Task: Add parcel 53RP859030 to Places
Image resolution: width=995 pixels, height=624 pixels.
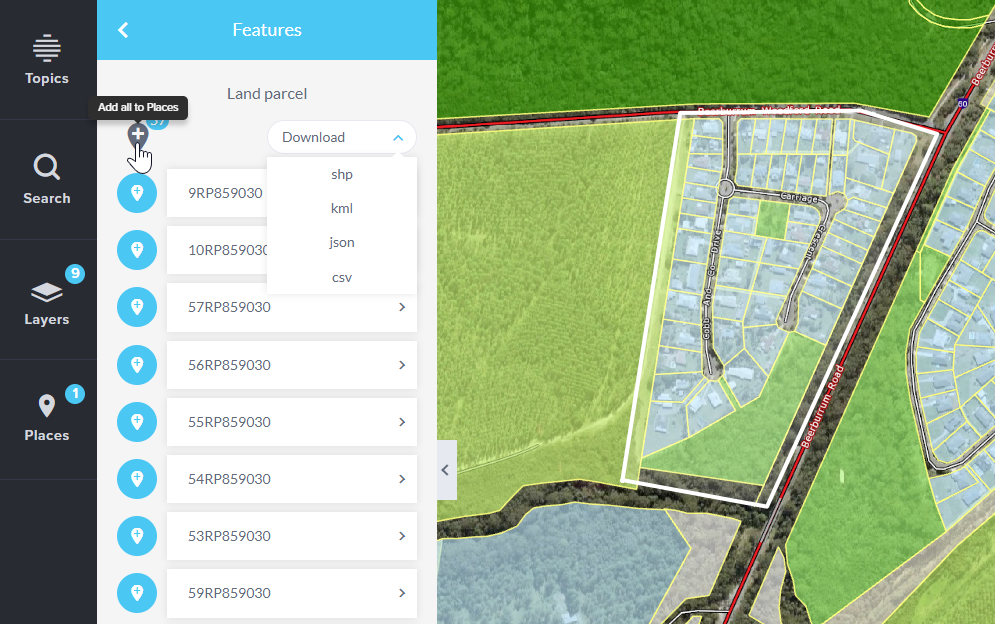Action: click(137, 536)
